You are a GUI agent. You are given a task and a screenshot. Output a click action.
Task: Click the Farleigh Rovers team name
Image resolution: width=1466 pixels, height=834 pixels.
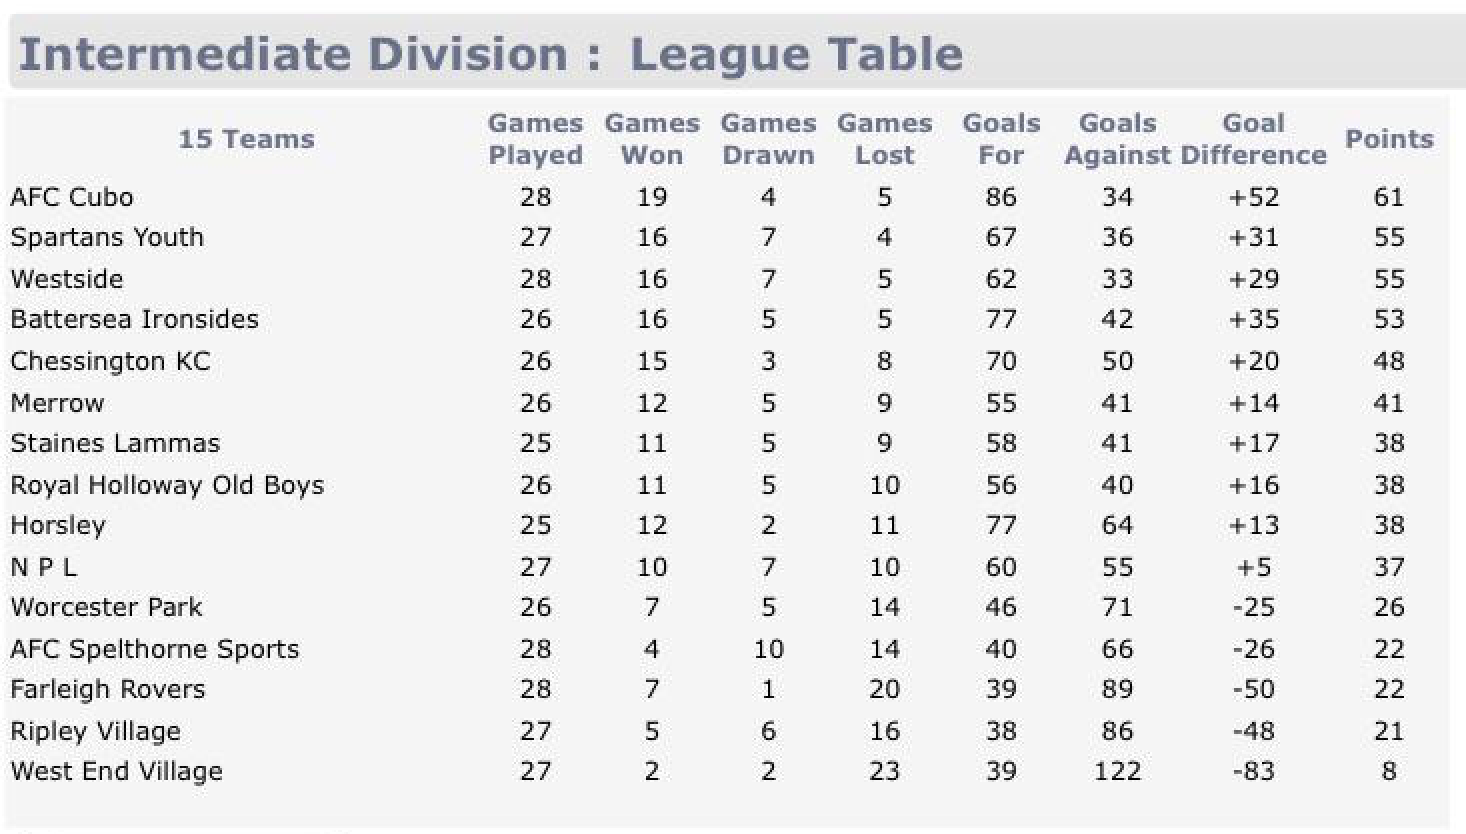pyautogui.click(x=108, y=689)
